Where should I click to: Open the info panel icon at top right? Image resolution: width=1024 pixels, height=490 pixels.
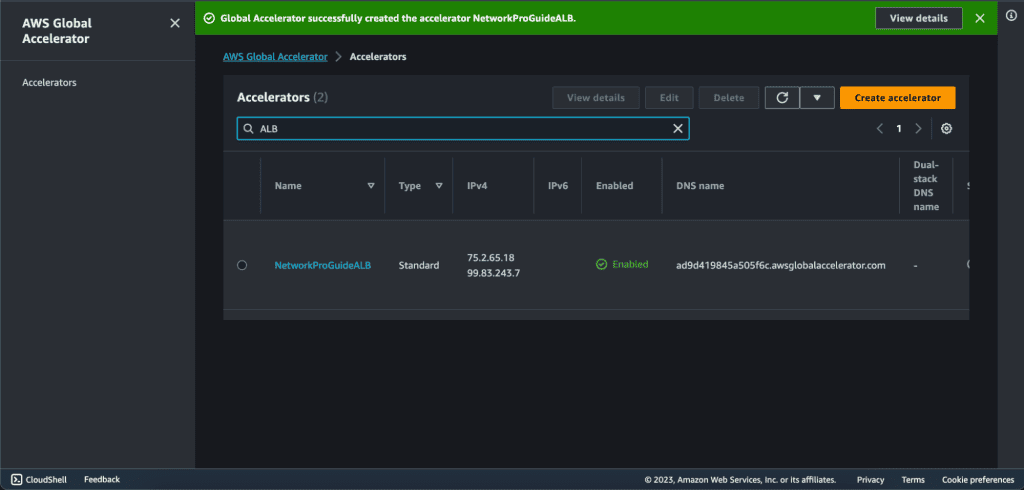(x=1011, y=16)
